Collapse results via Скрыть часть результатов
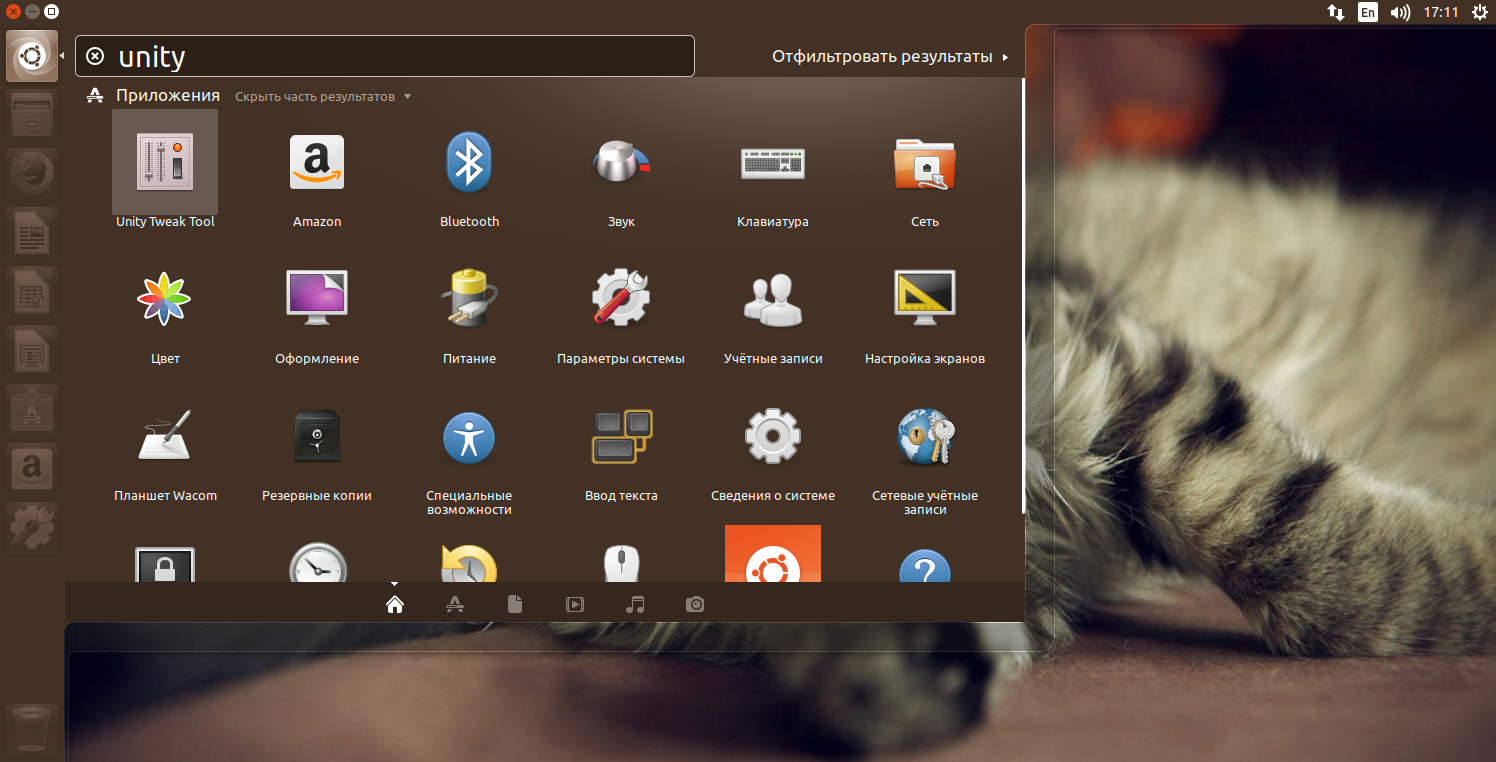 tap(323, 97)
